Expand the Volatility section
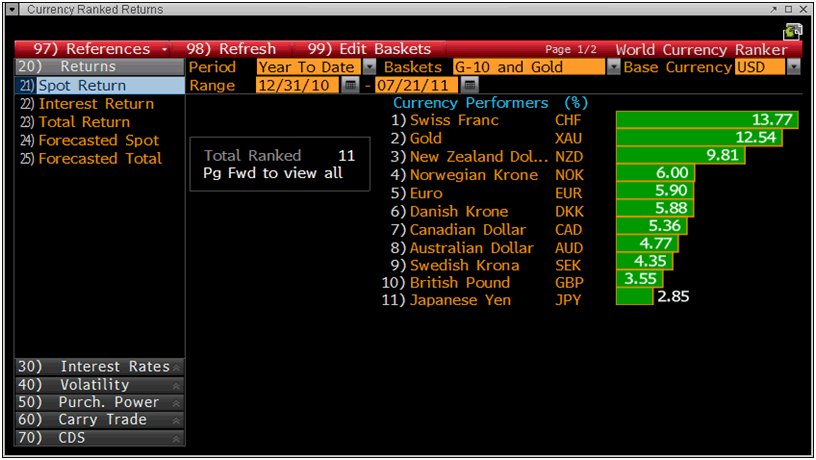The image size is (816, 460). pyautogui.click(x=100, y=385)
